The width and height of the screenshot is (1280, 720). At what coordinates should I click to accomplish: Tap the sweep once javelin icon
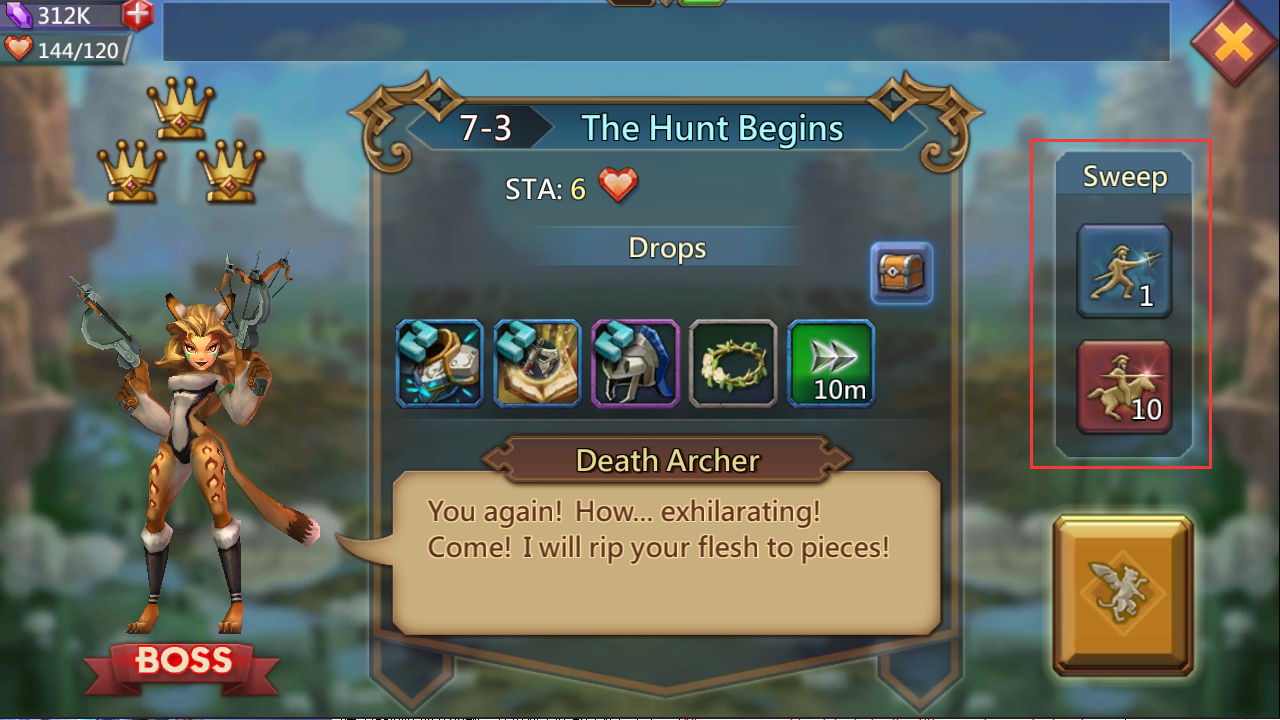tap(1124, 271)
